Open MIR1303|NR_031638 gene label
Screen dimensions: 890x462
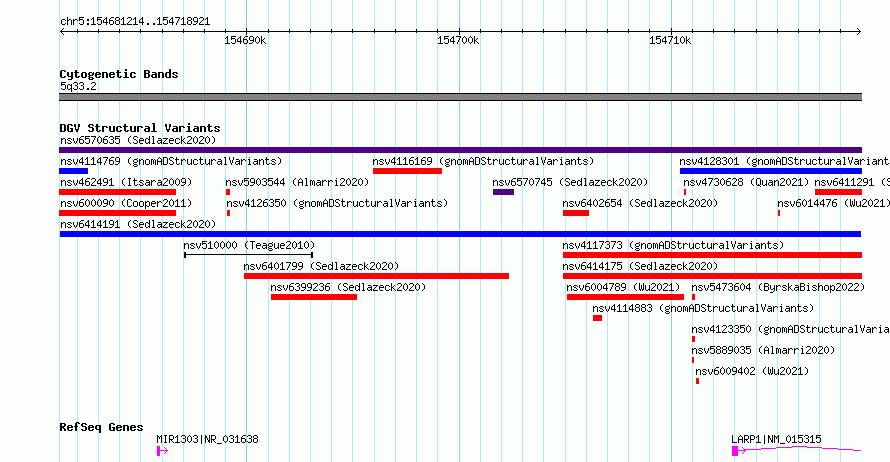[x=208, y=439]
